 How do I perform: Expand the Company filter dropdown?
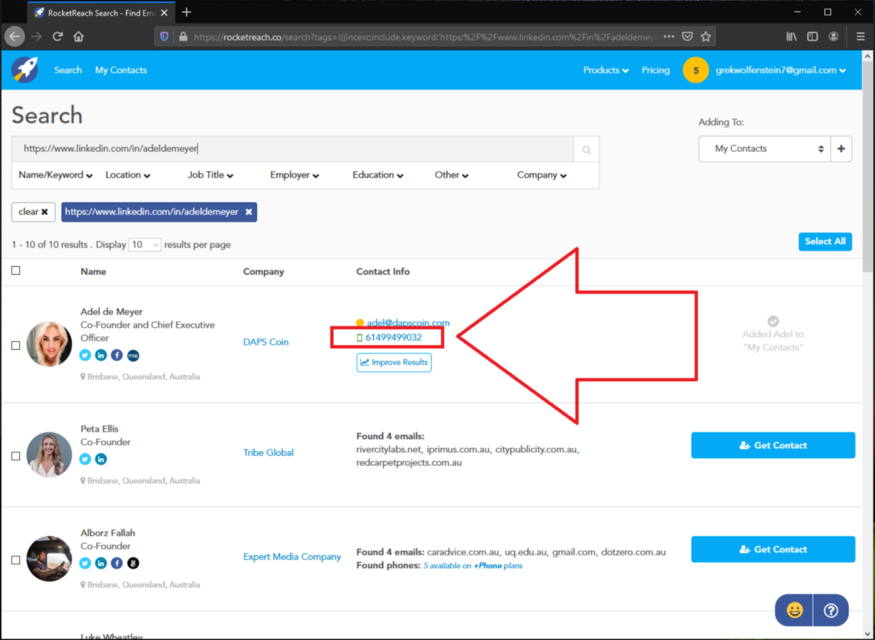tap(542, 175)
